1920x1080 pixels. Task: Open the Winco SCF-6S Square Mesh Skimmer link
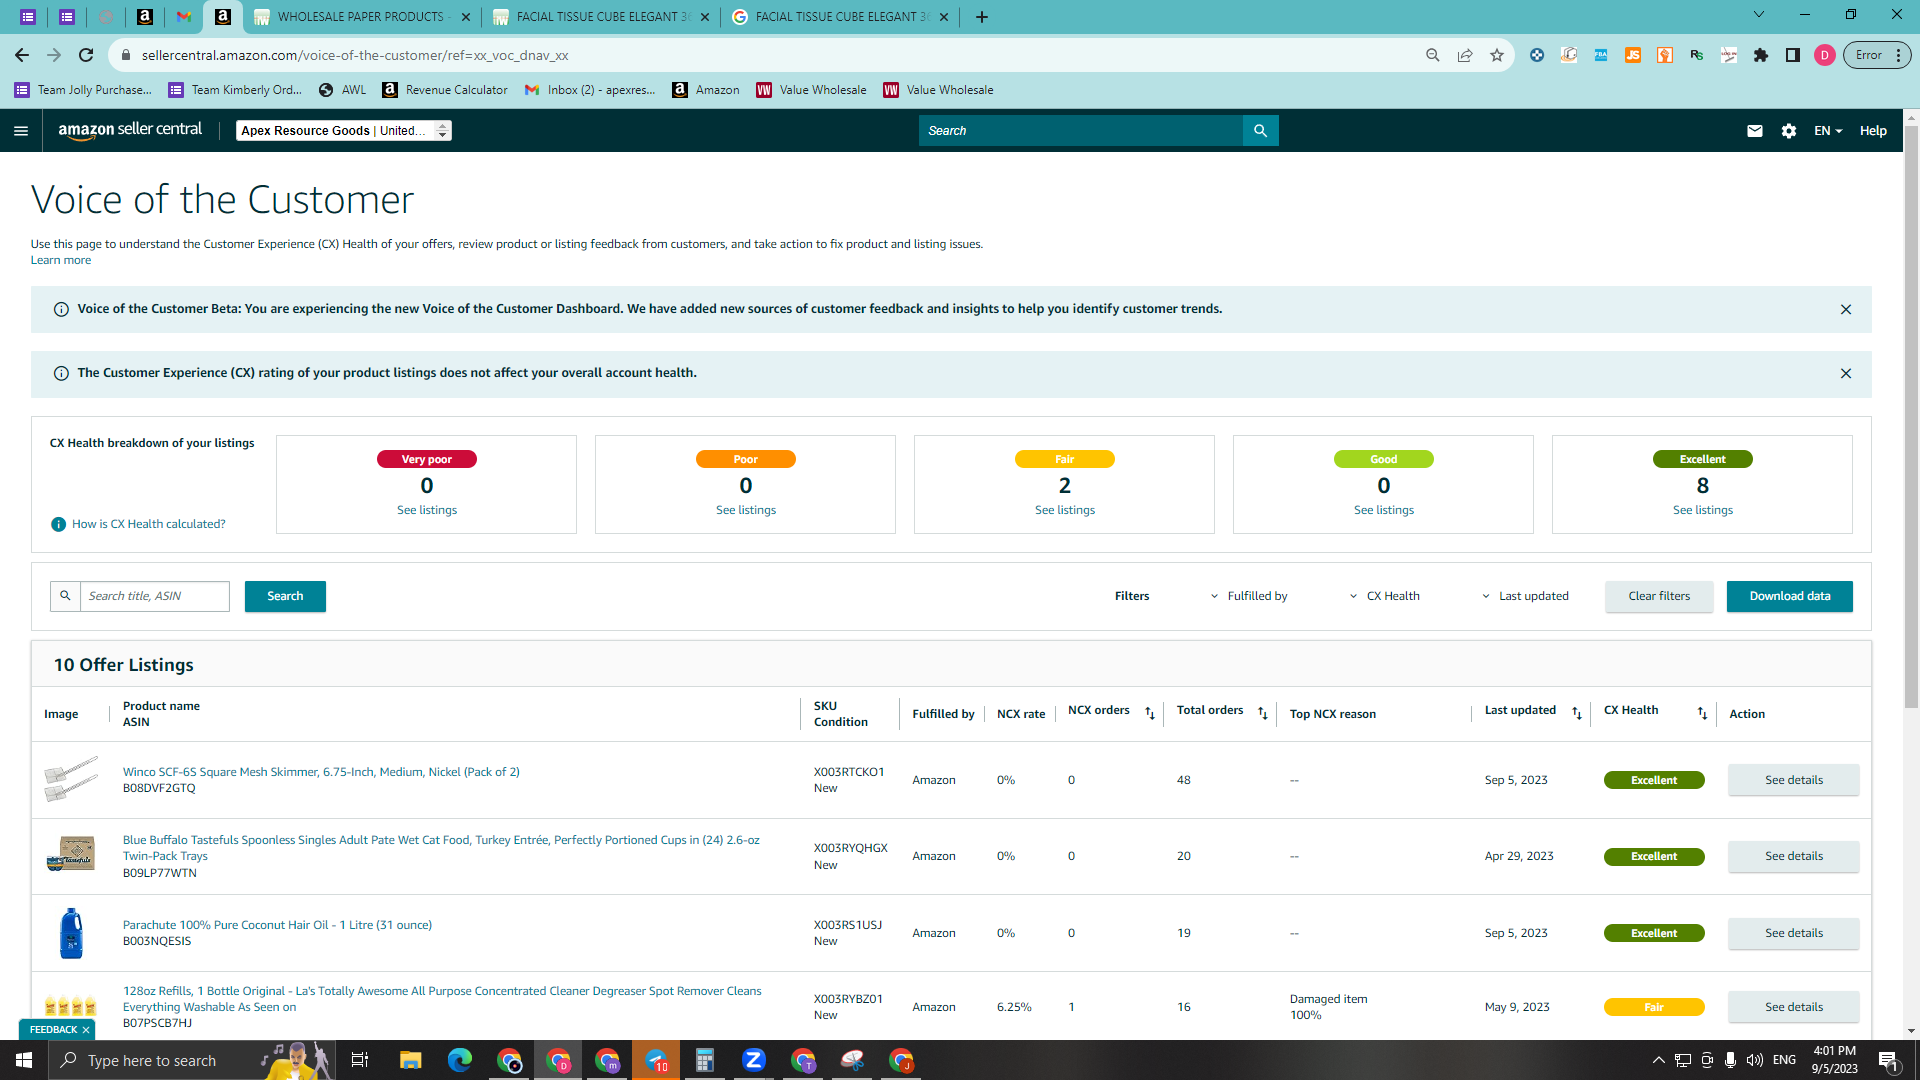pyautogui.click(x=321, y=772)
